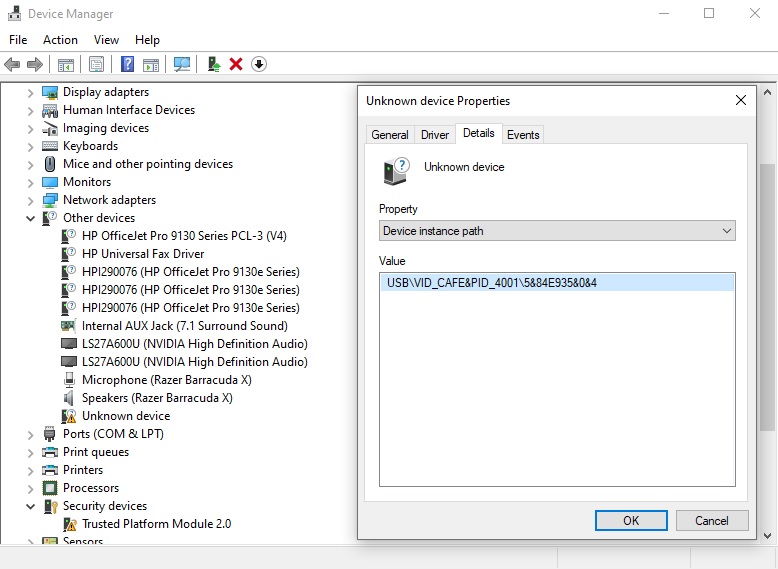Click the Action Pane toolbar icon
Viewport: 778px width, 569px height.
click(151, 64)
